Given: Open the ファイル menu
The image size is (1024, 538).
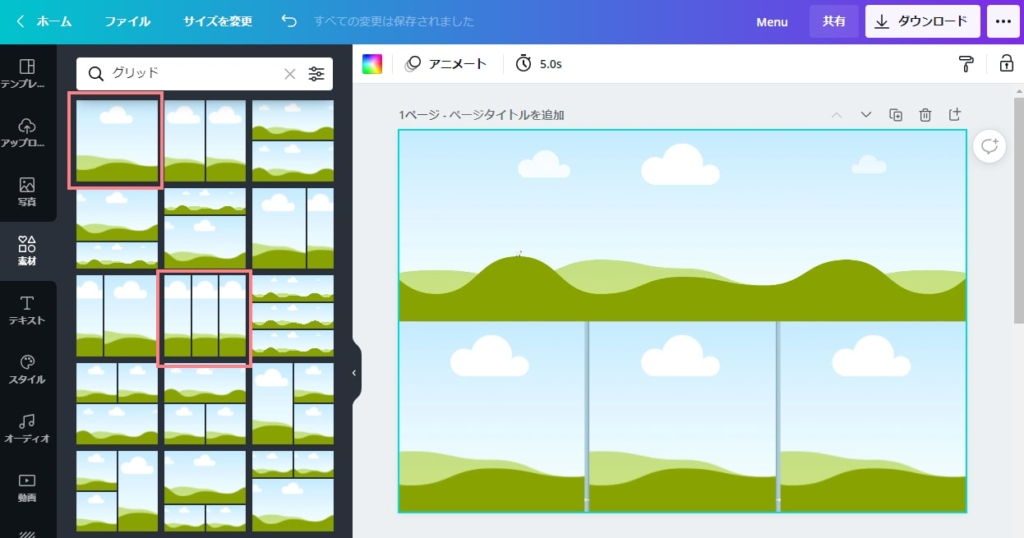Looking at the screenshot, I should coord(127,21).
